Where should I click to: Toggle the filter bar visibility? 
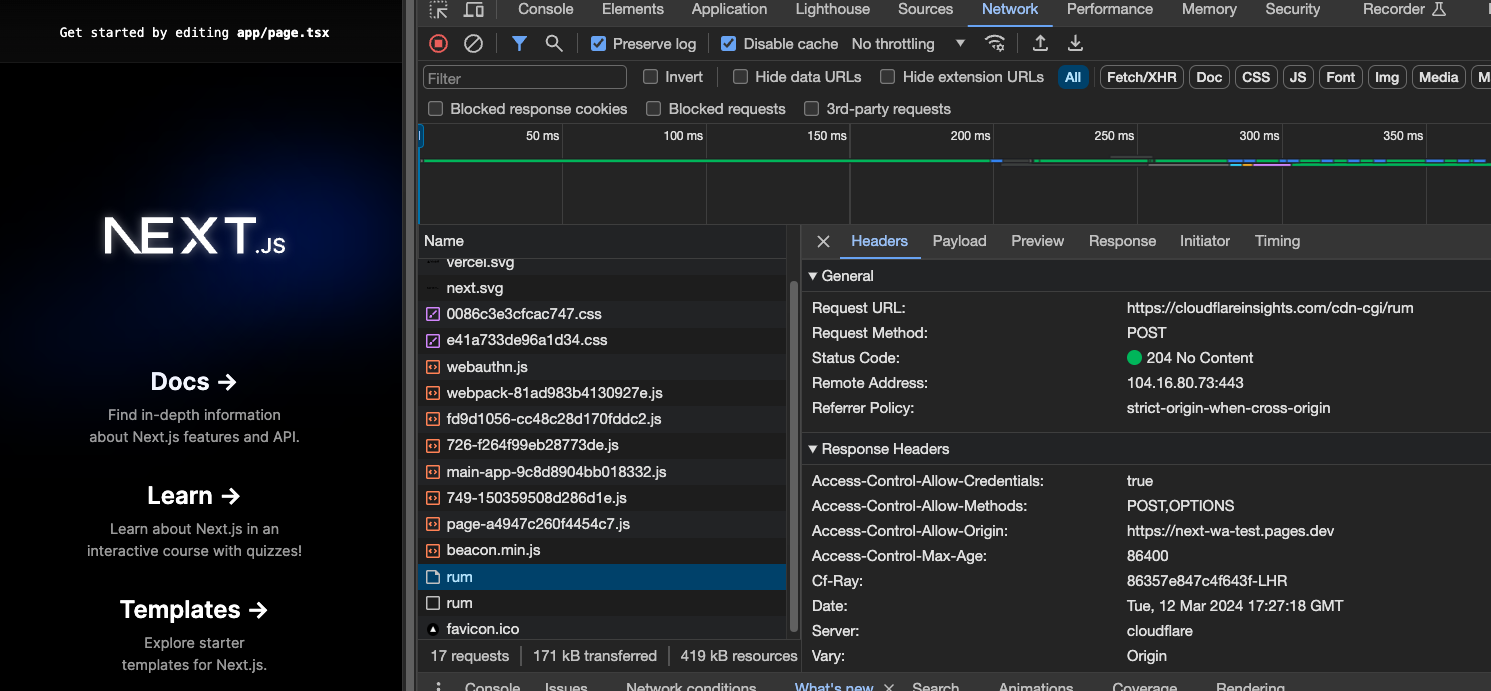[x=518, y=43]
